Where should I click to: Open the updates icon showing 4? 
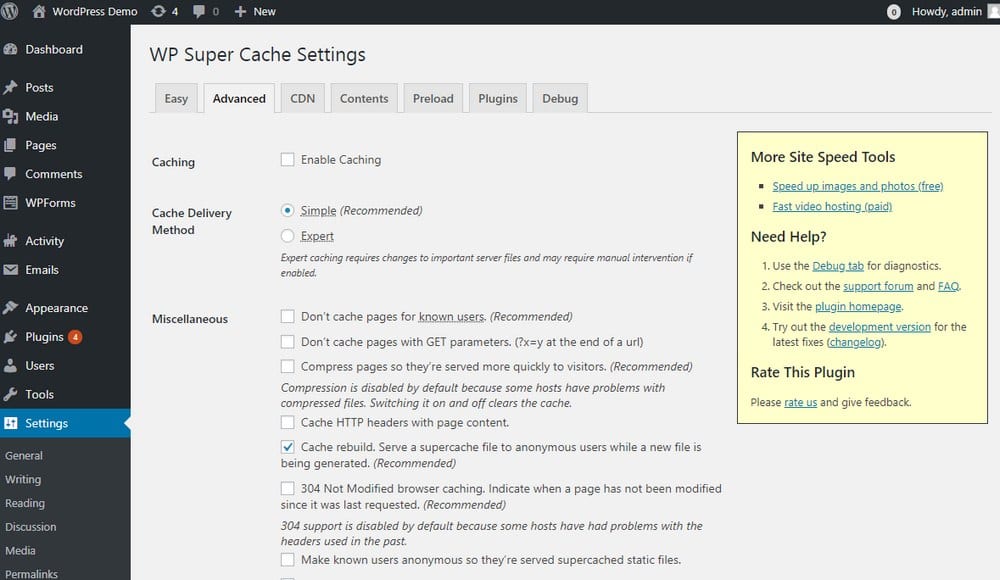(x=158, y=11)
